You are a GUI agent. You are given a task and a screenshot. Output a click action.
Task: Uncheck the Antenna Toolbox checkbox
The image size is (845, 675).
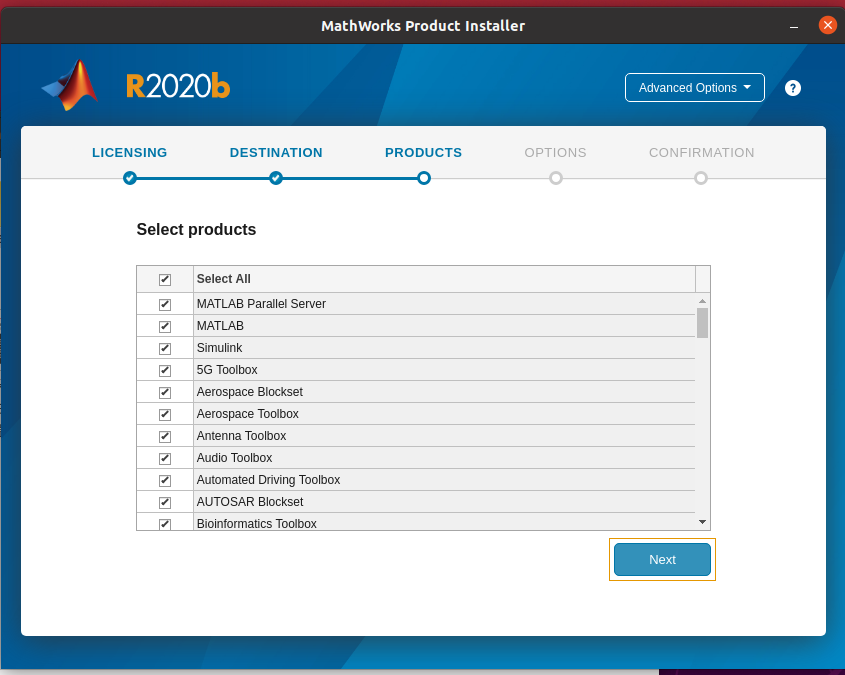165,436
